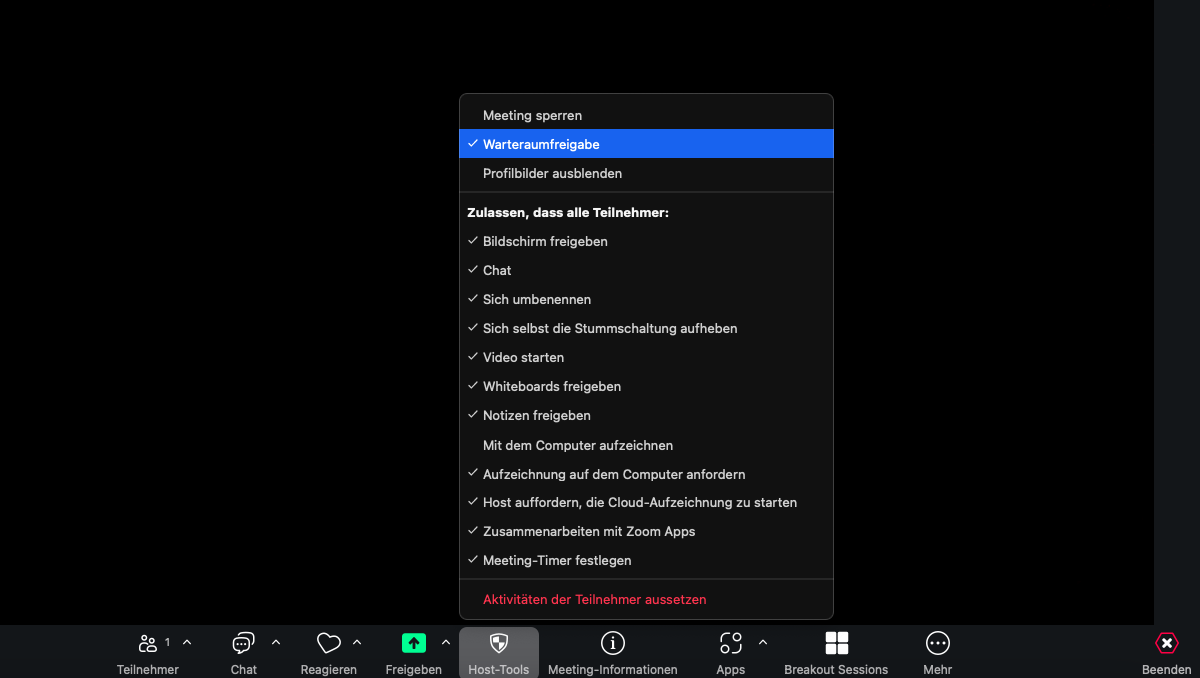Click the Mehr three-dots icon
The width and height of the screenshot is (1200, 678).
coord(937,643)
